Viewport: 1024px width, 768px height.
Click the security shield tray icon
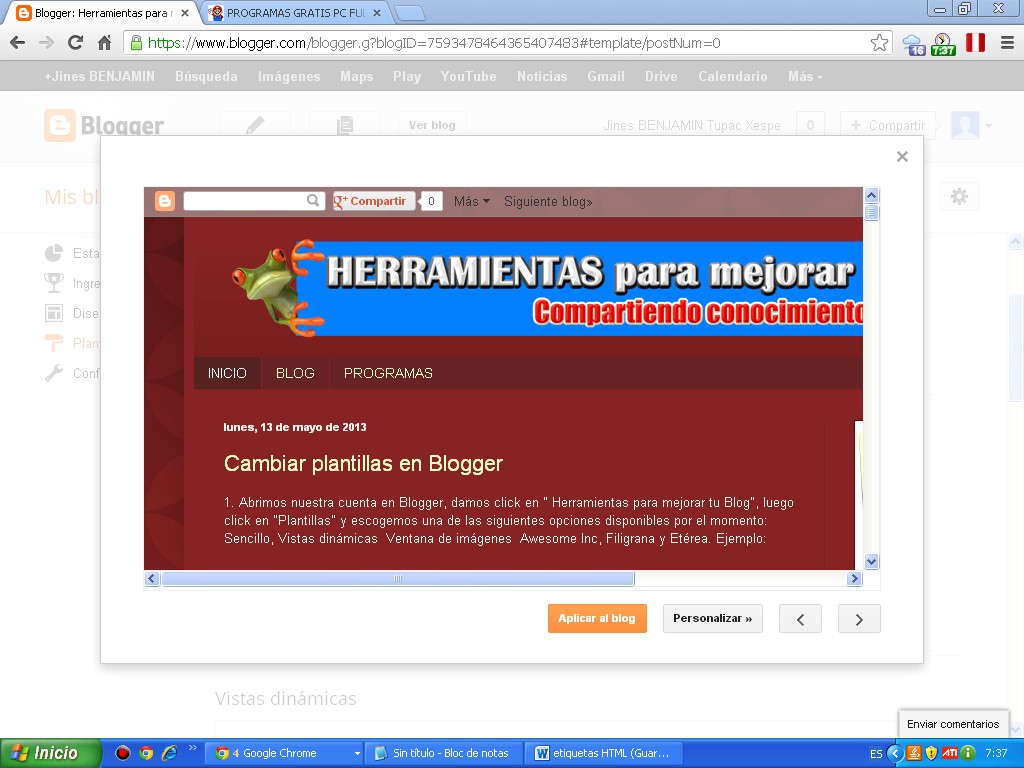tap(931, 753)
